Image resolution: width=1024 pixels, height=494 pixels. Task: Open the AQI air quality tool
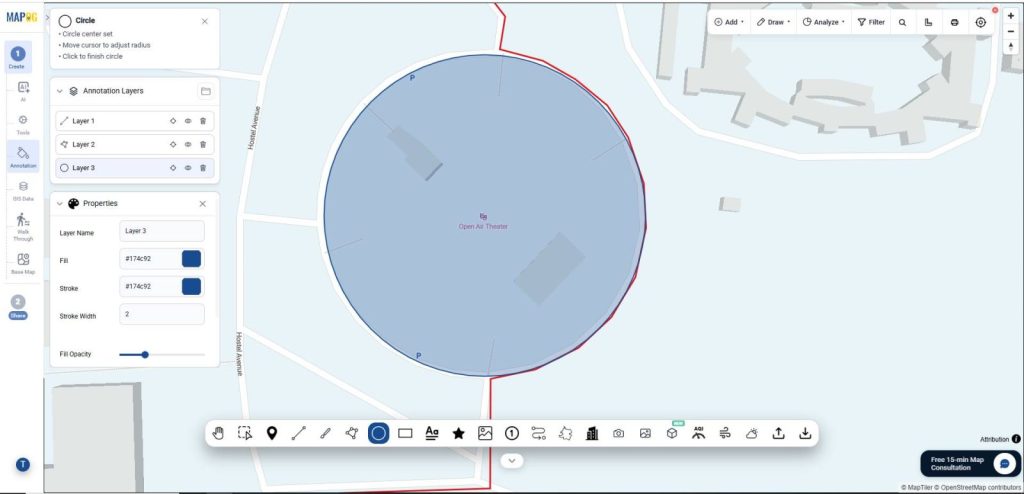699,433
